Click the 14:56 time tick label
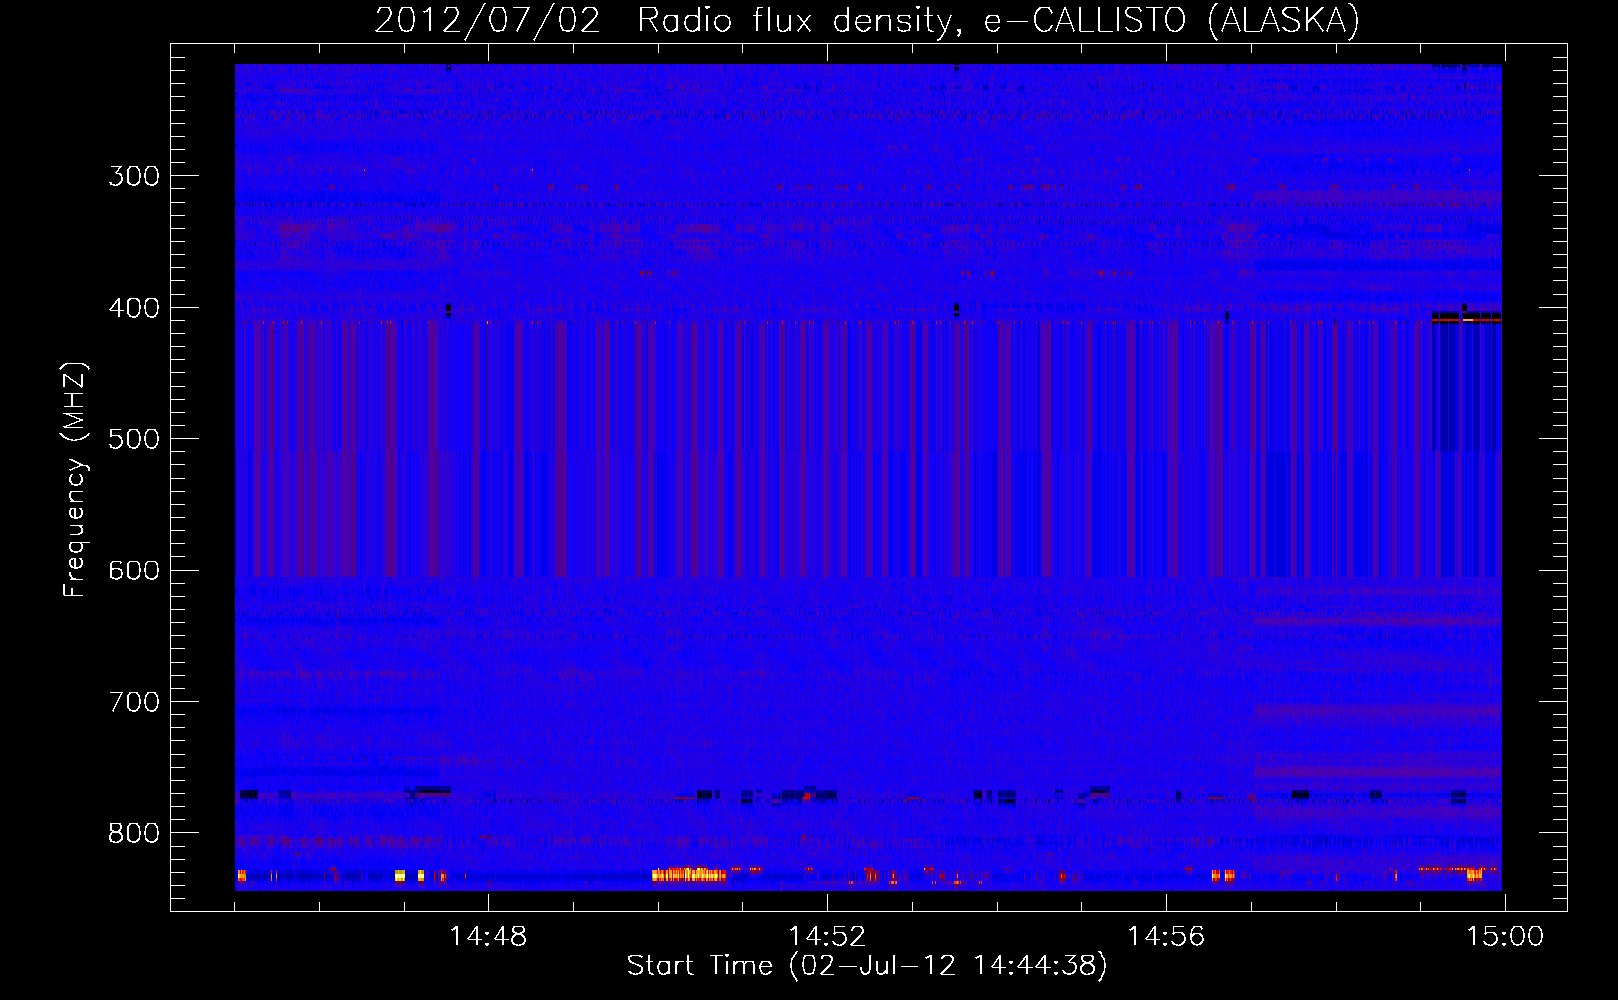Image resolution: width=1618 pixels, height=1000 pixels. (x=1166, y=937)
